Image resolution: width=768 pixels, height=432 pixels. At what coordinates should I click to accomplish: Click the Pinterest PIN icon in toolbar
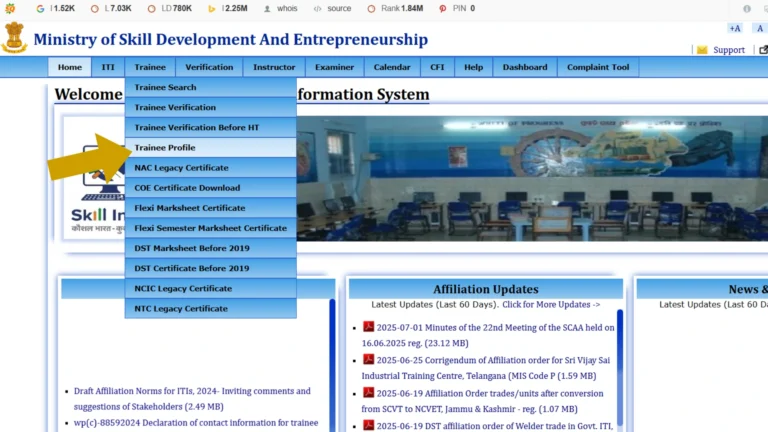click(443, 8)
